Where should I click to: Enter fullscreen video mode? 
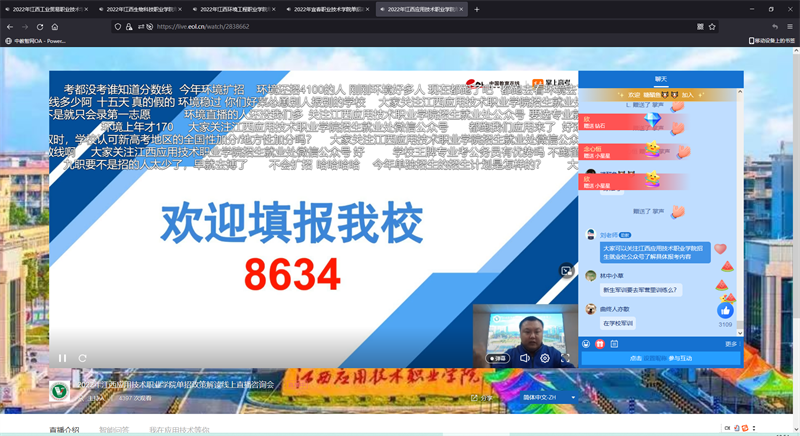565,358
